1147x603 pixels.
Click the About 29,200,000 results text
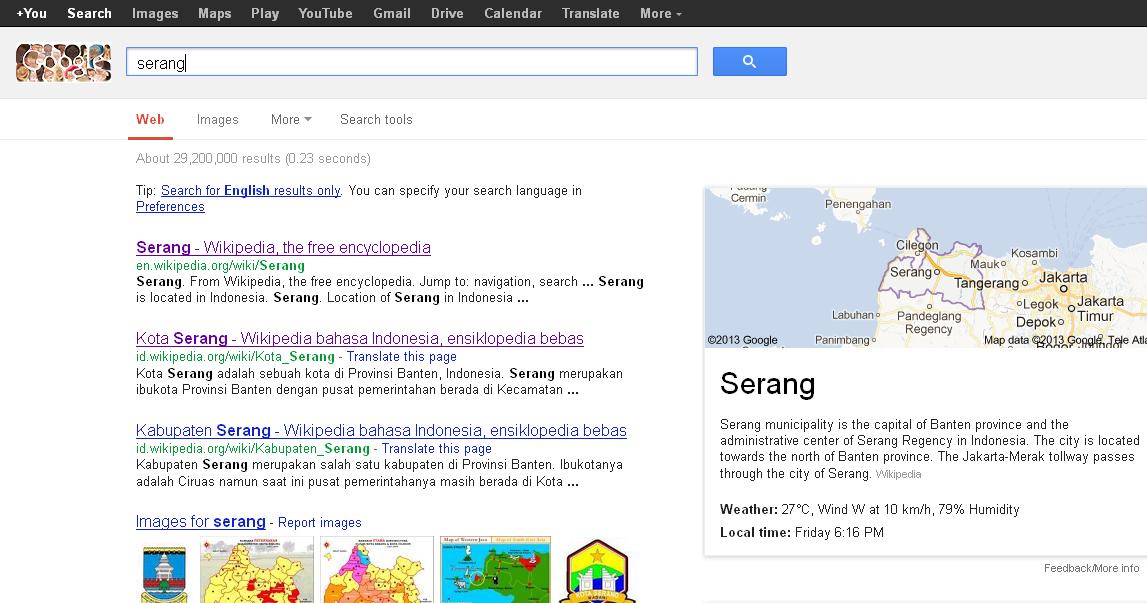[x=253, y=158]
